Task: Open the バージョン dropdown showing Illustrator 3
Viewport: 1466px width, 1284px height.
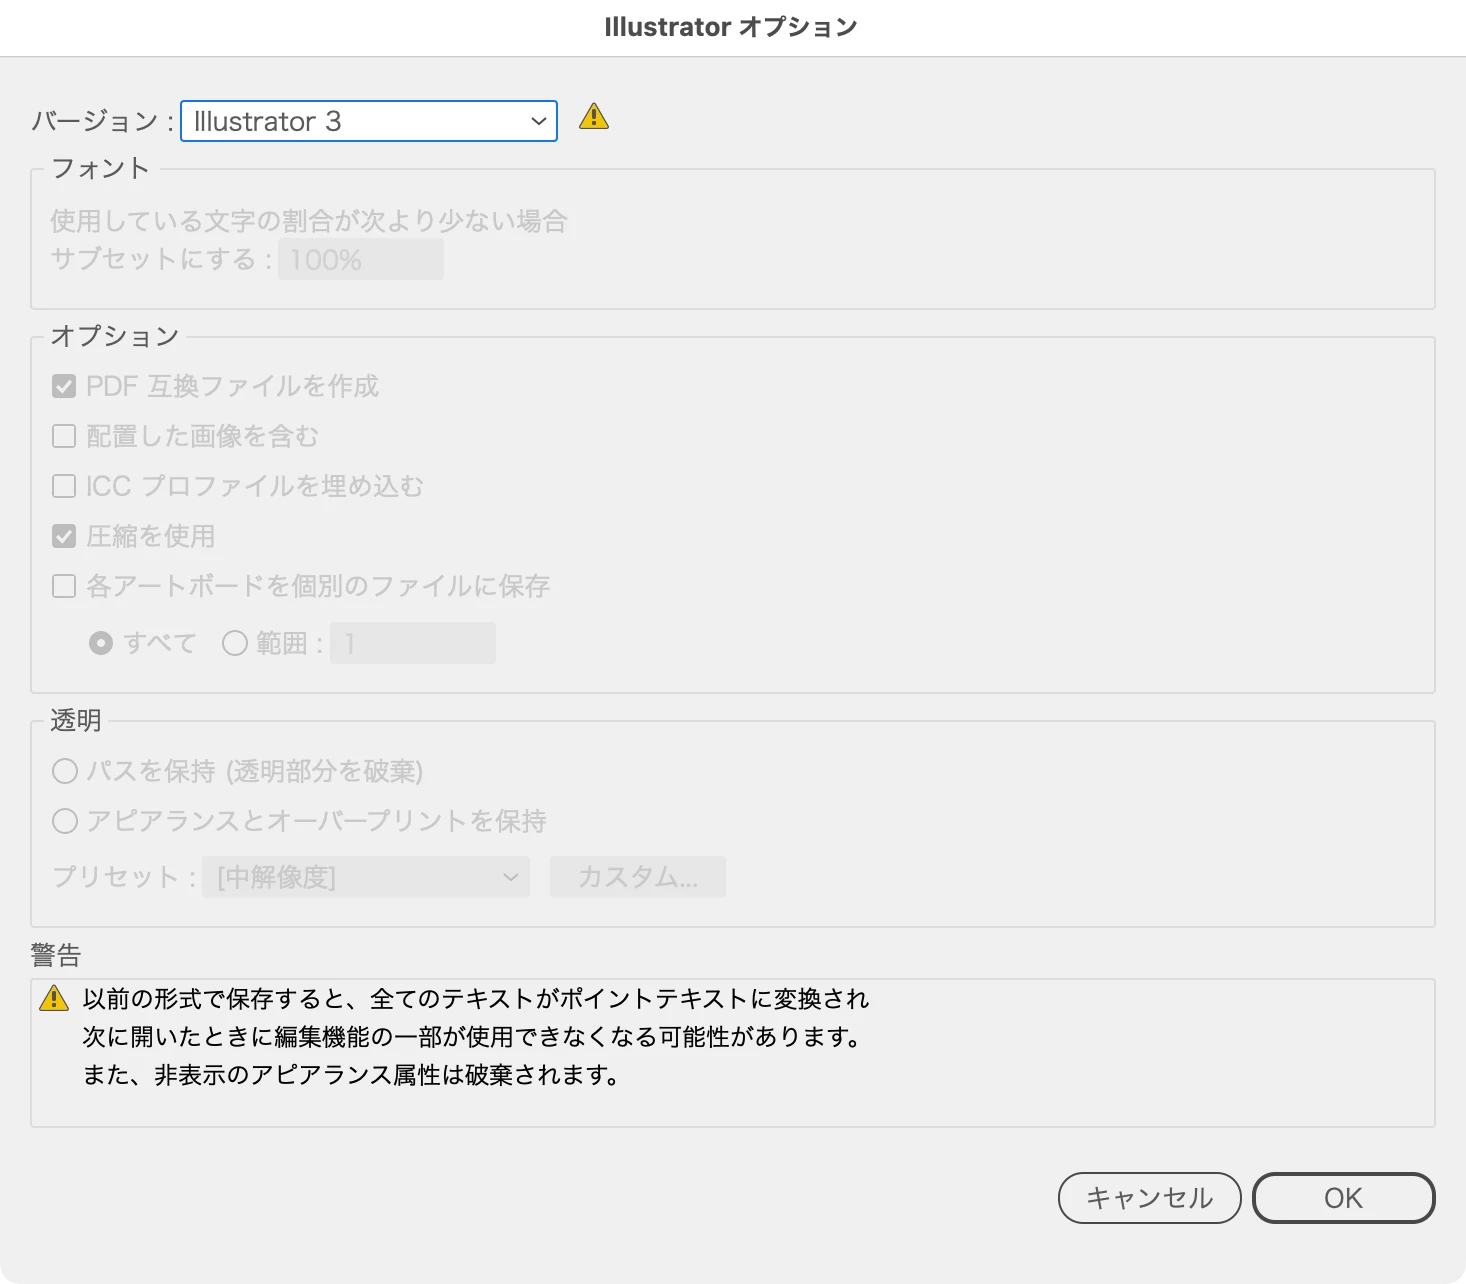Action: coord(368,121)
